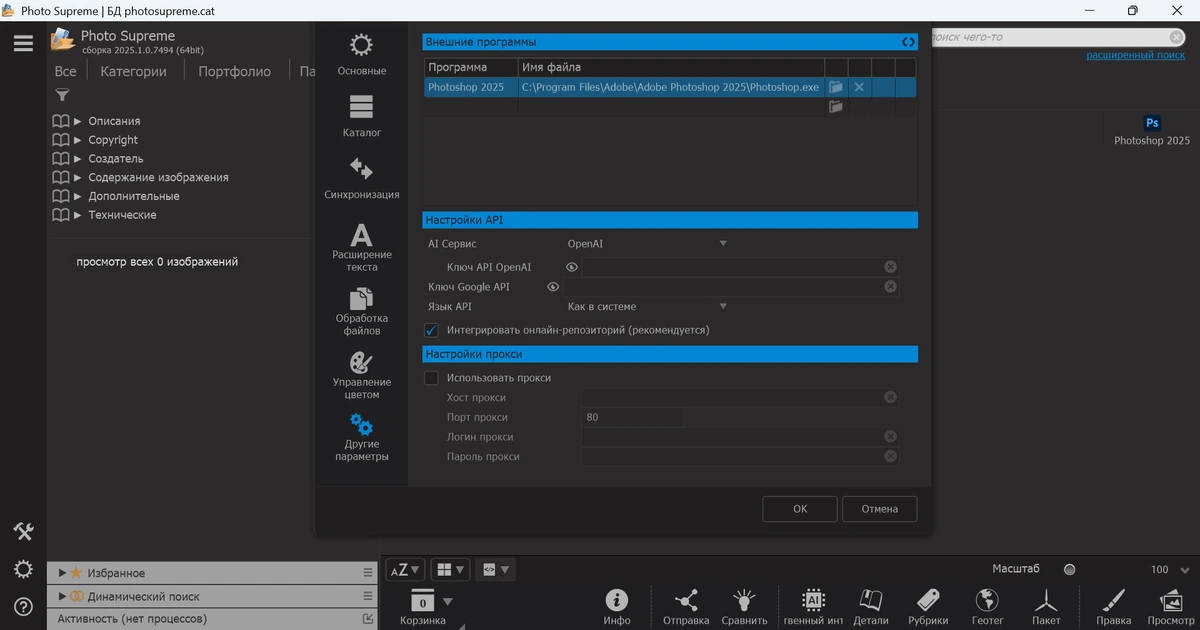Viewport: 1200px width, 630px height.
Task: Switch to the Портфолио tab
Action: (235, 71)
